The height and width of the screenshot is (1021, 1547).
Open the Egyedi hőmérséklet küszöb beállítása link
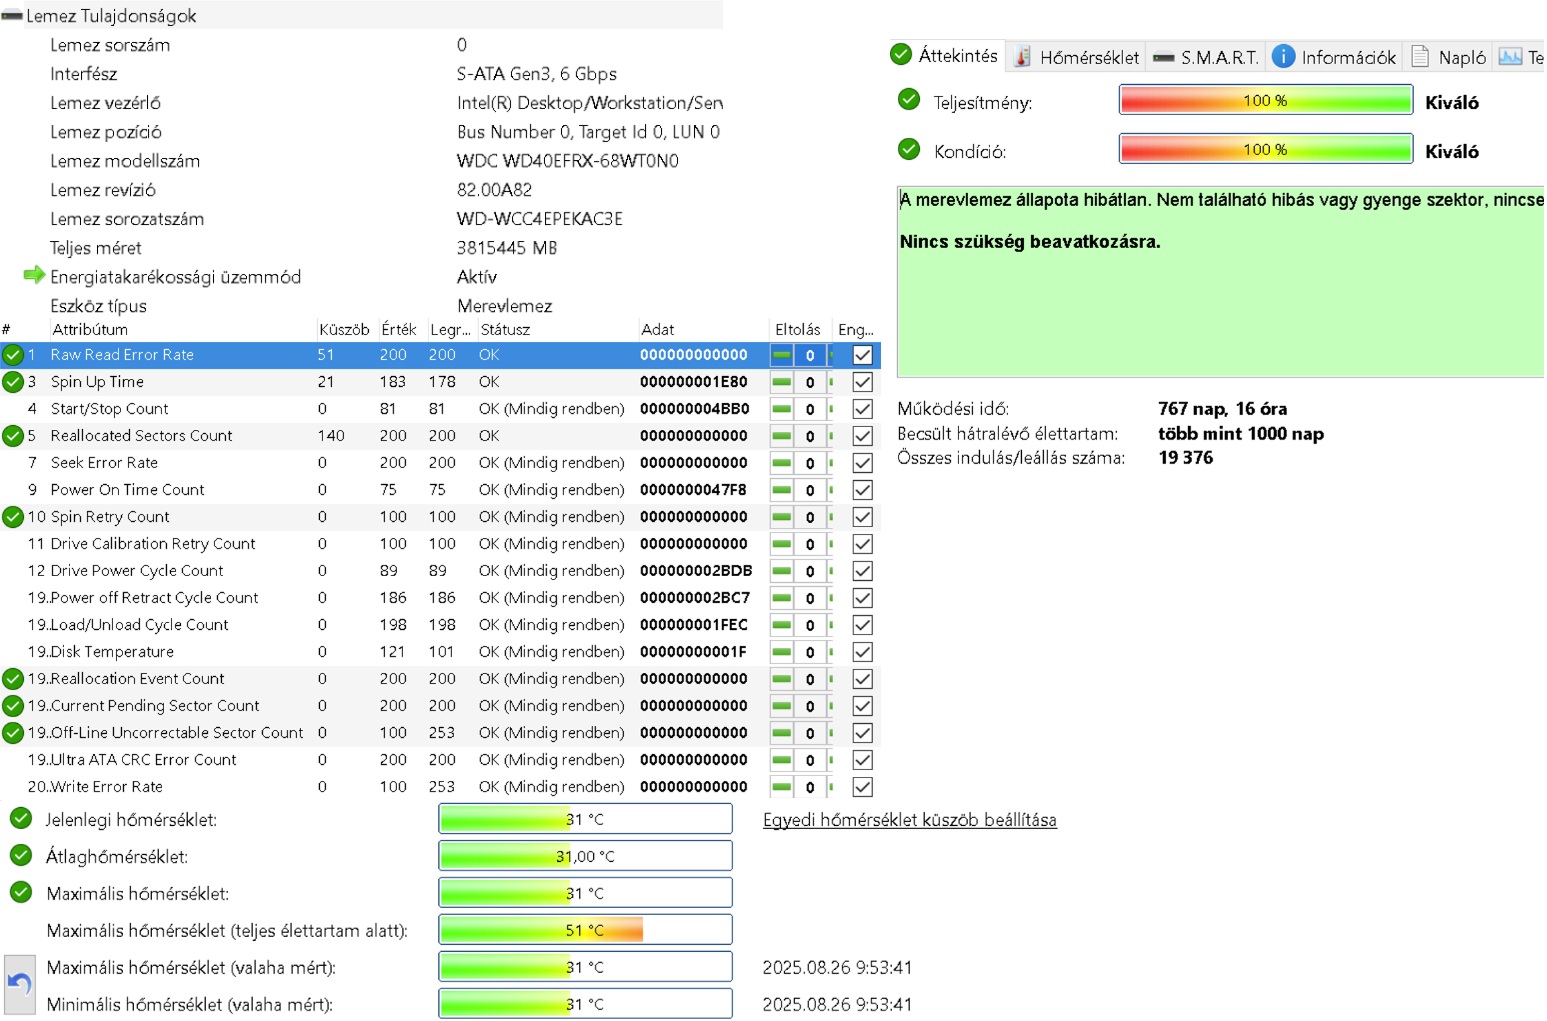[x=909, y=820]
